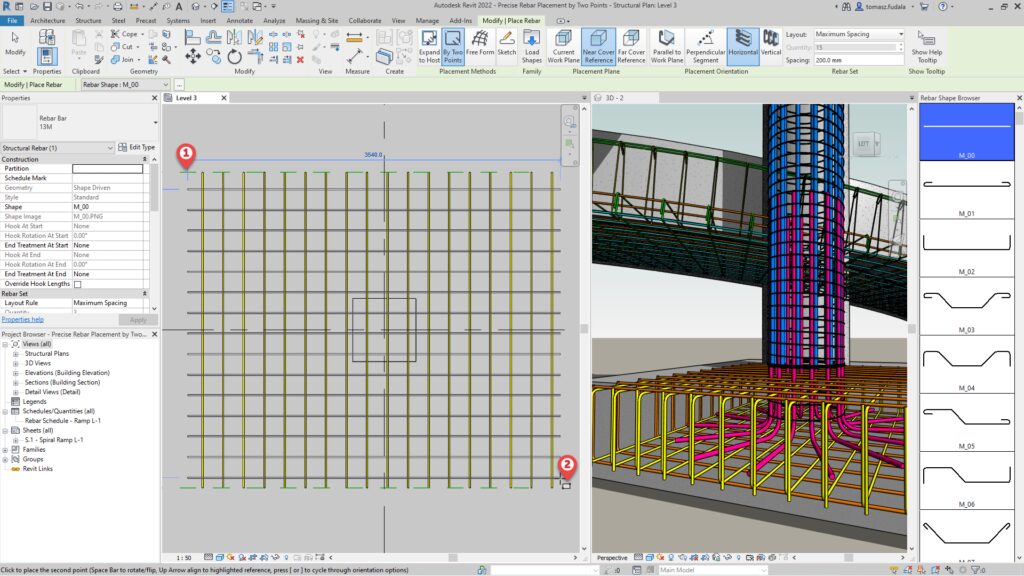Click the Measure tool icon
Viewport: 1024px width, 576px height.
tap(355, 38)
